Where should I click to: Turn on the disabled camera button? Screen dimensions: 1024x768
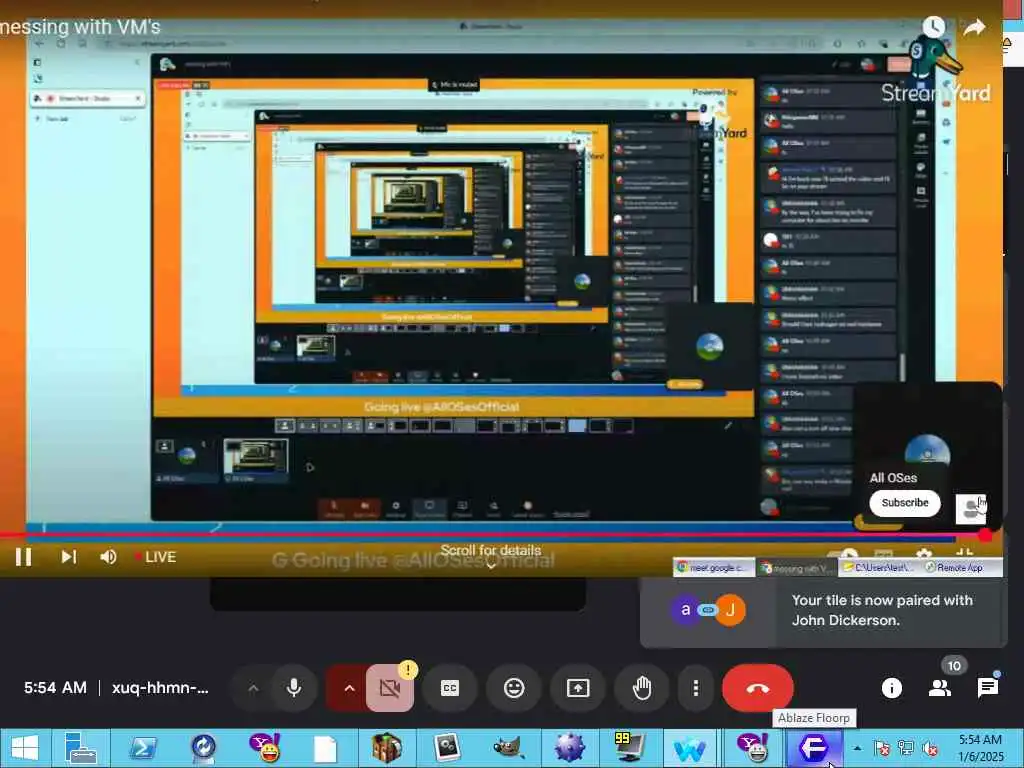(x=390, y=688)
